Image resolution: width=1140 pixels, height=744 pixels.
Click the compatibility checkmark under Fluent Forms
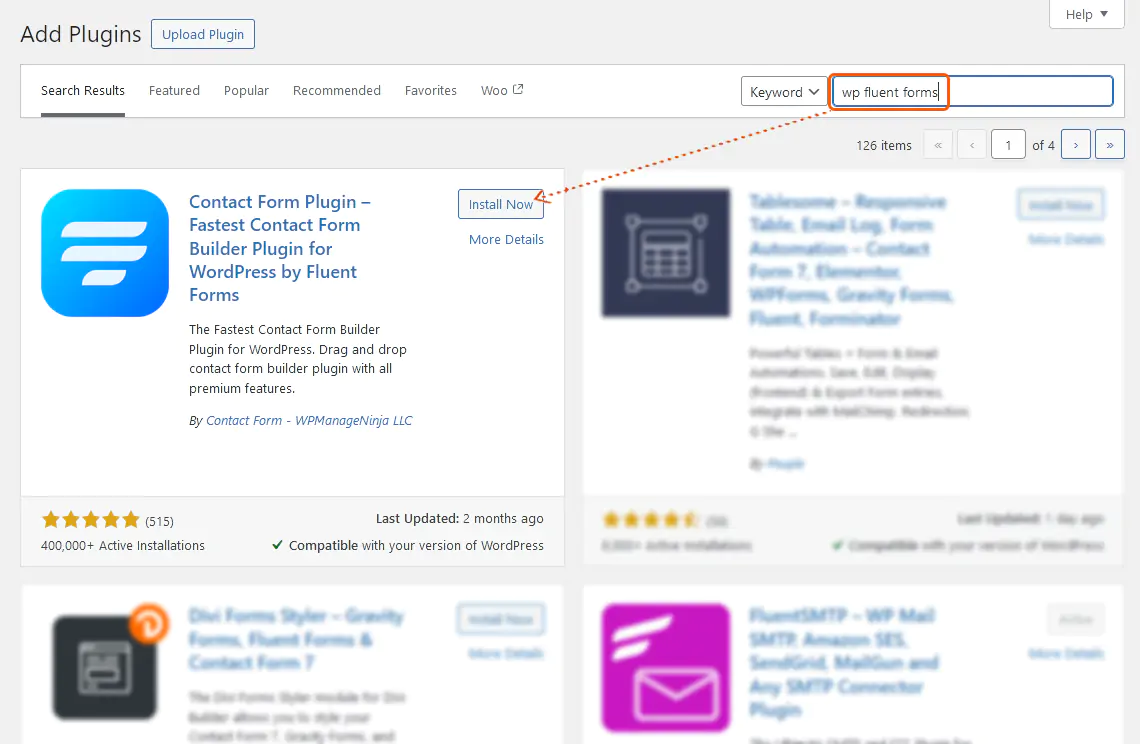point(278,546)
